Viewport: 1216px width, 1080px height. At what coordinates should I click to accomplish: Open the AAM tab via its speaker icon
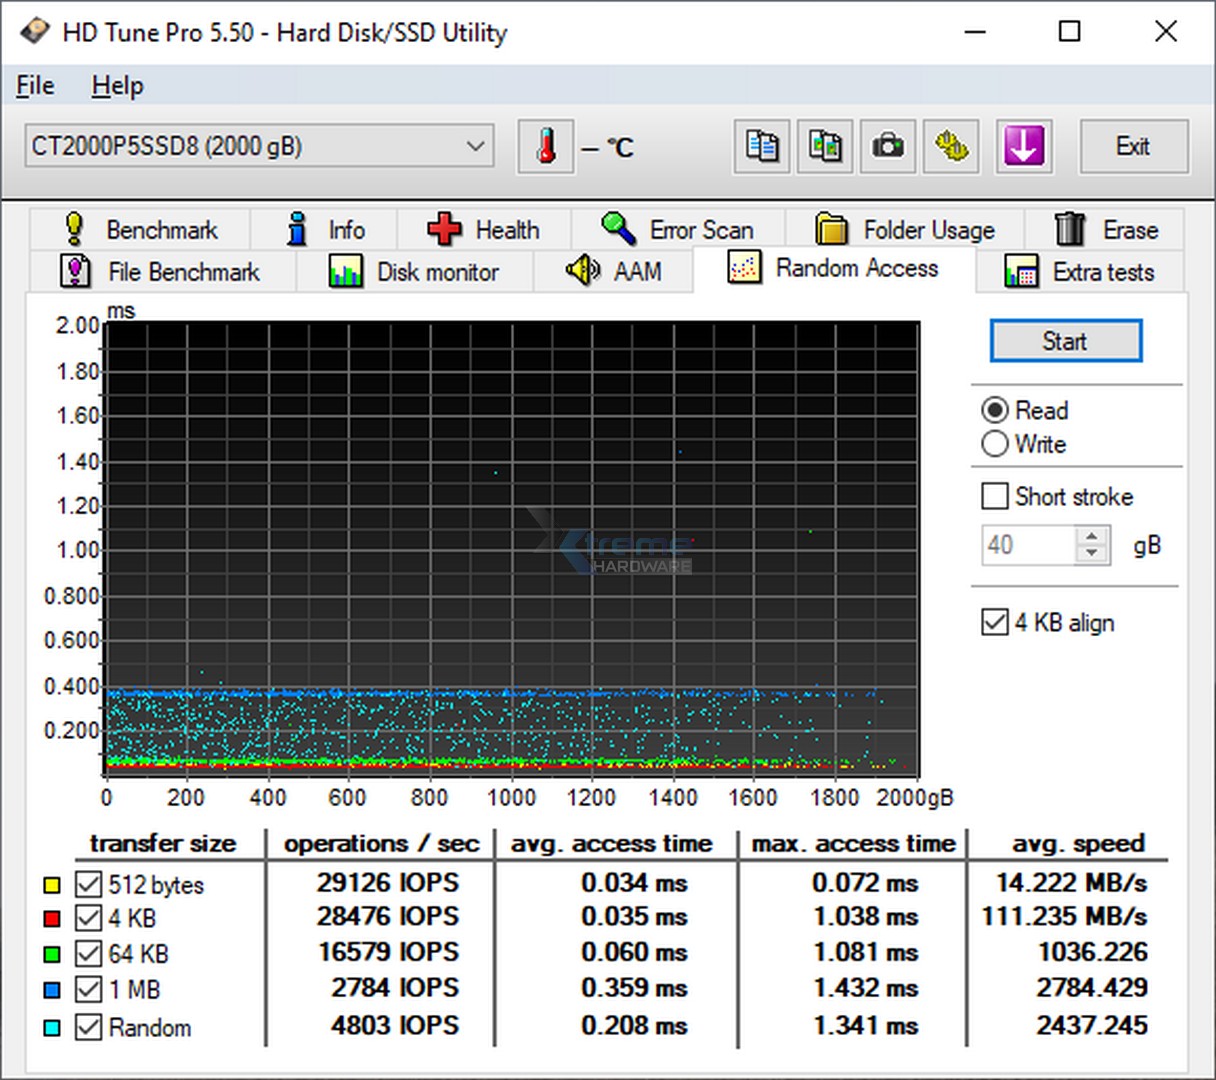(x=613, y=271)
